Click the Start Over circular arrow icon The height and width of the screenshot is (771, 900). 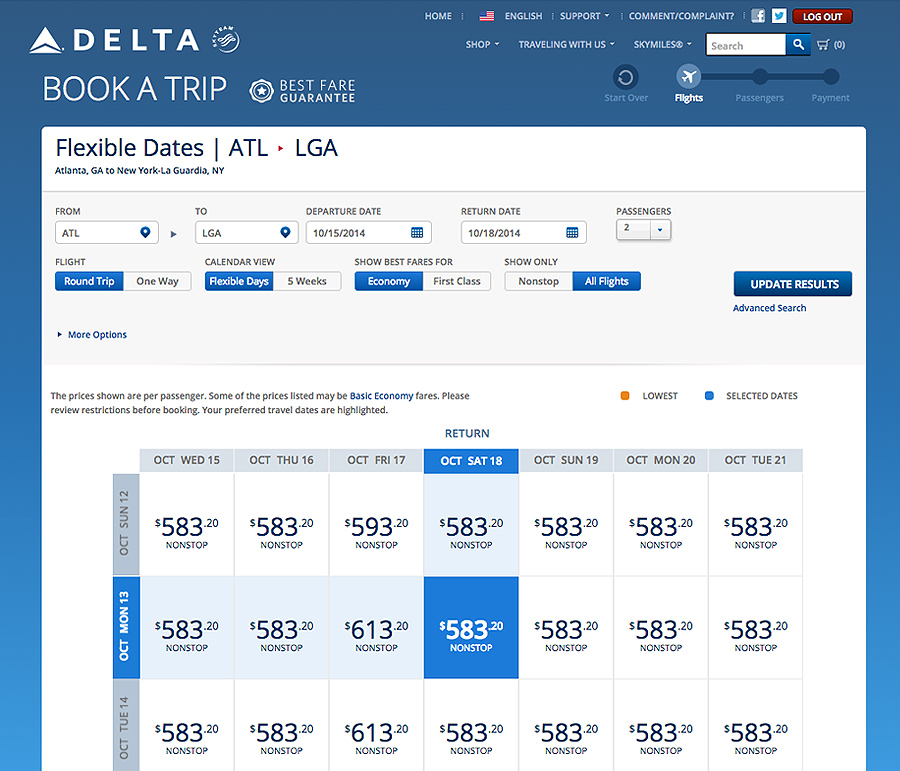click(626, 77)
